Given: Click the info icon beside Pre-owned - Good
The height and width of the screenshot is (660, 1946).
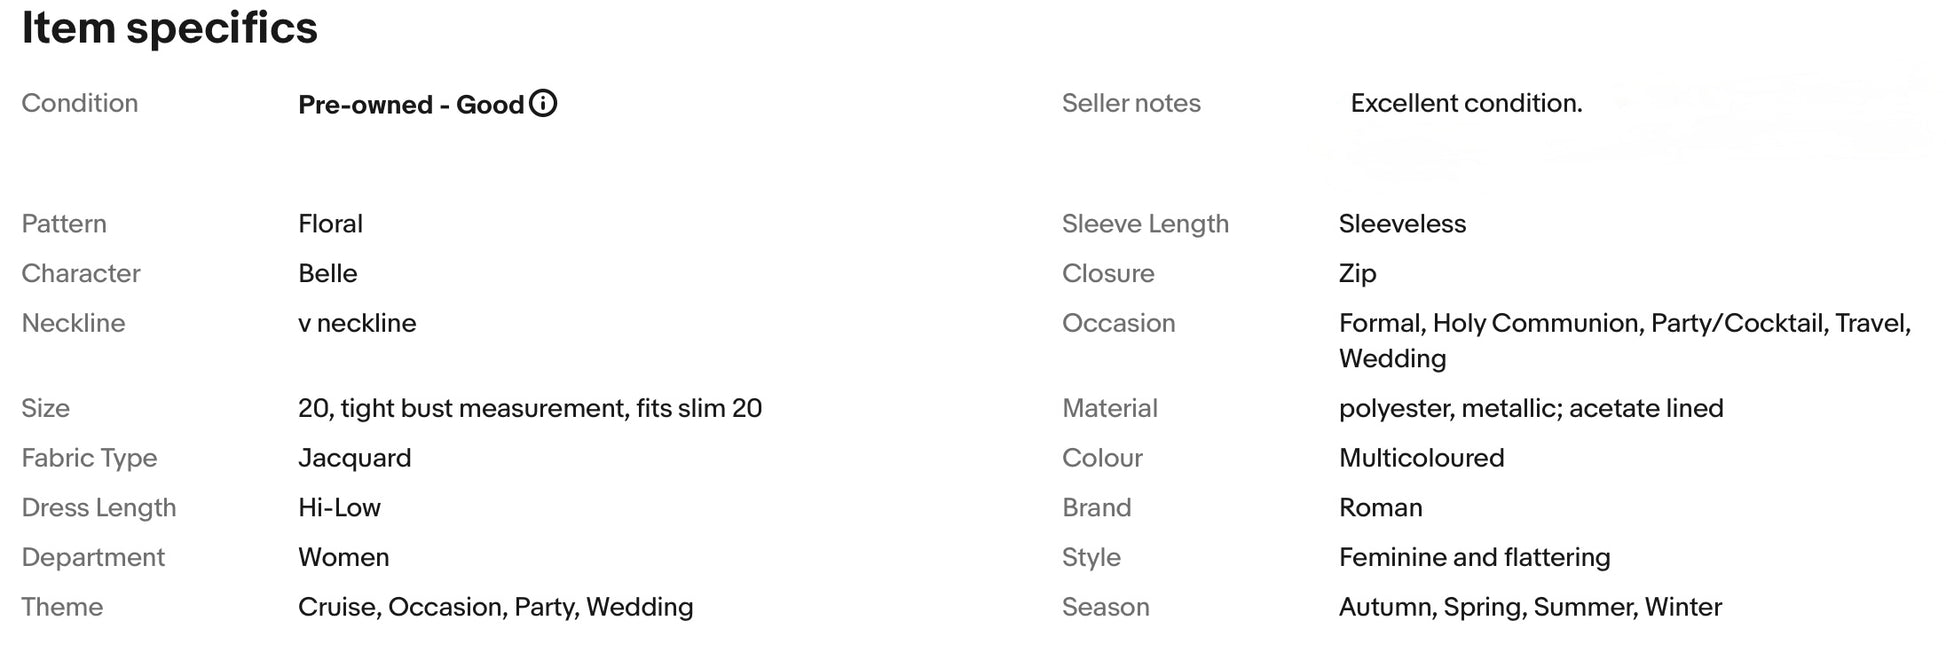Looking at the screenshot, I should coord(543,103).
